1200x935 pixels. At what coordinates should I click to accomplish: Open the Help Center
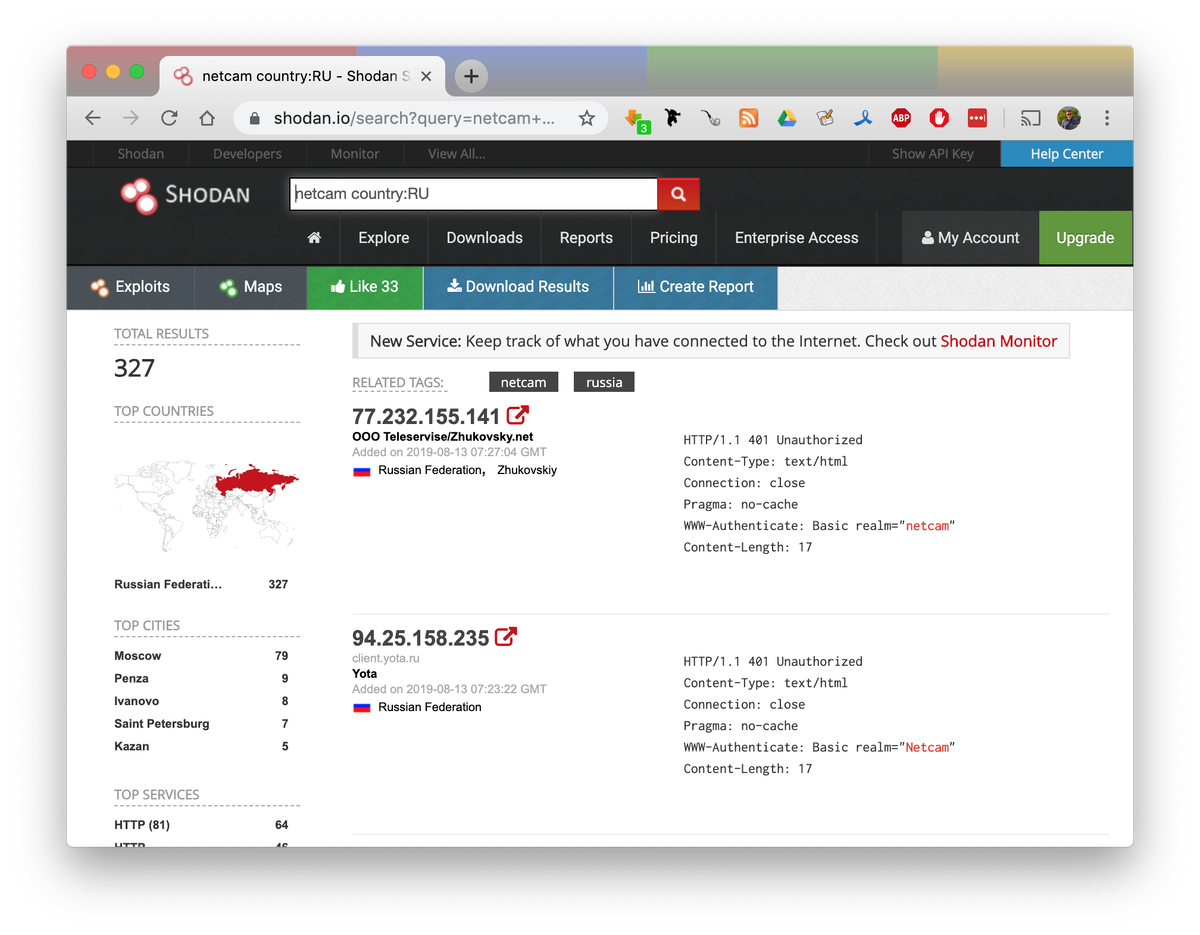coord(1067,153)
